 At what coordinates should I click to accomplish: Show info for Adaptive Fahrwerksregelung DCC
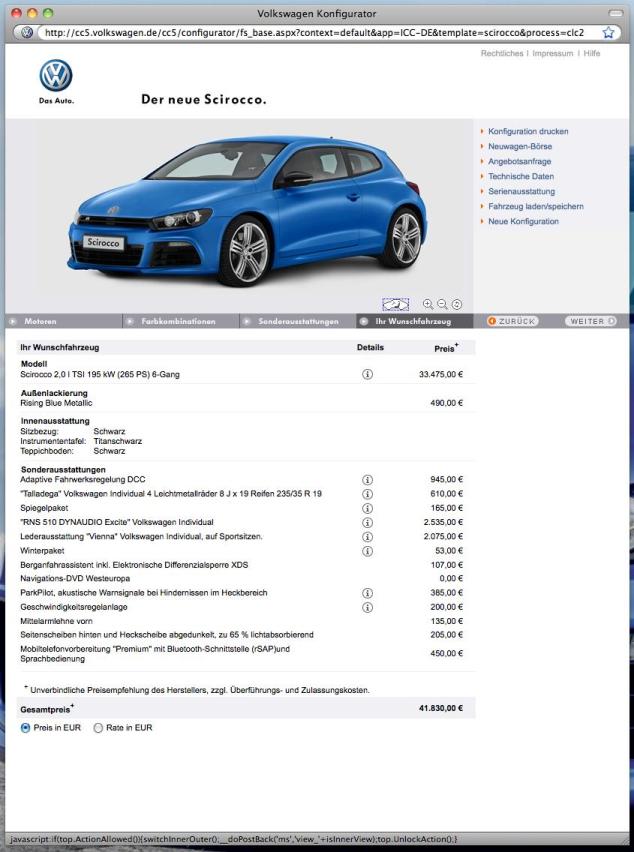click(x=367, y=480)
